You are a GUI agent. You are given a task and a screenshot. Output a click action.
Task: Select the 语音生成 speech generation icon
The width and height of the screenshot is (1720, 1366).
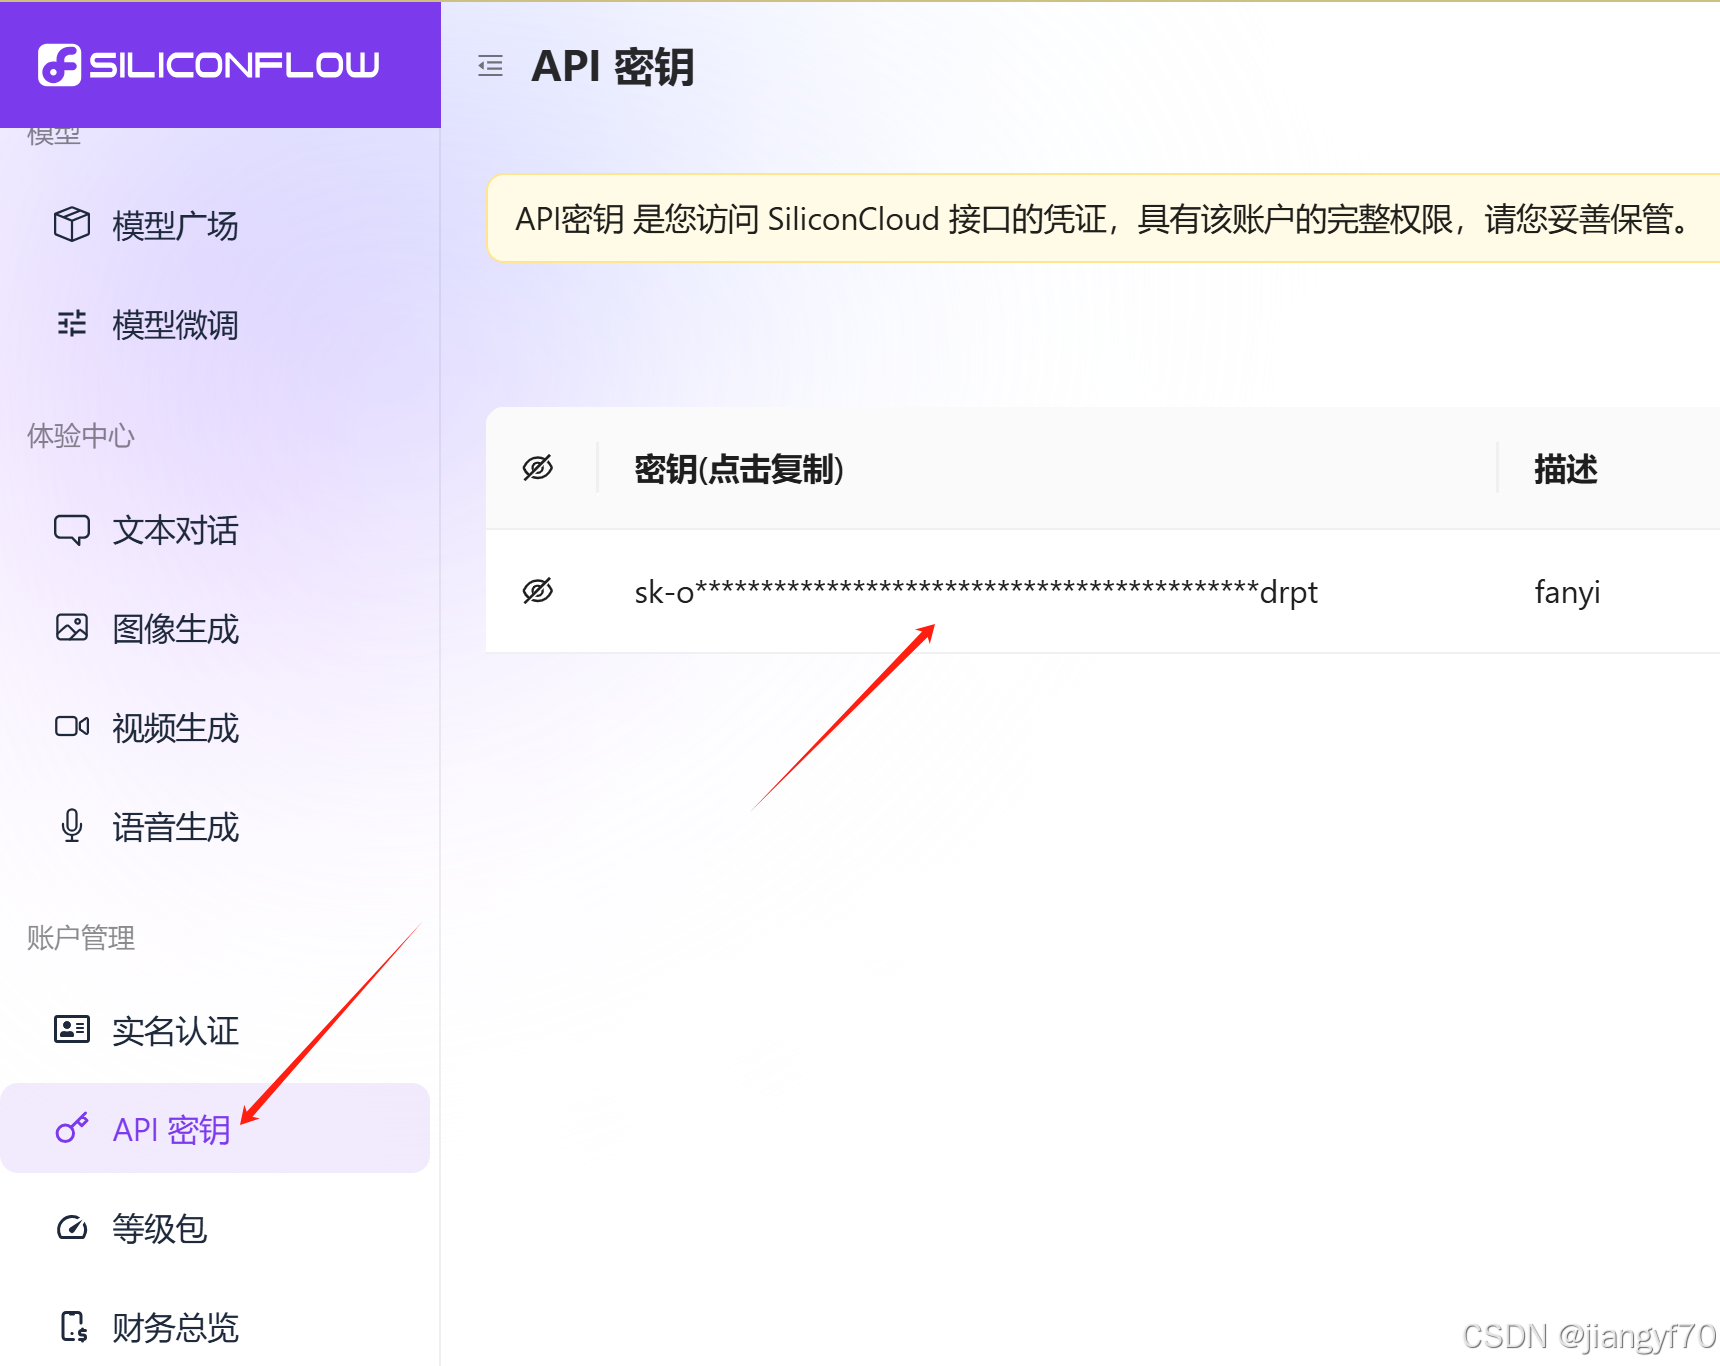click(x=71, y=825)
